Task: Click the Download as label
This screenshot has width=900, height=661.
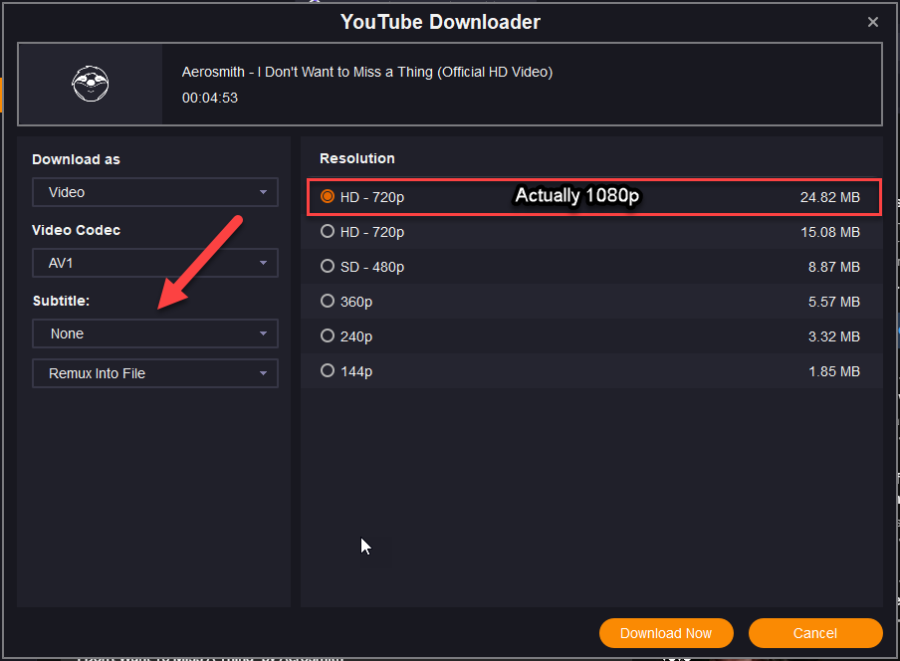Action: coord(76,160)
